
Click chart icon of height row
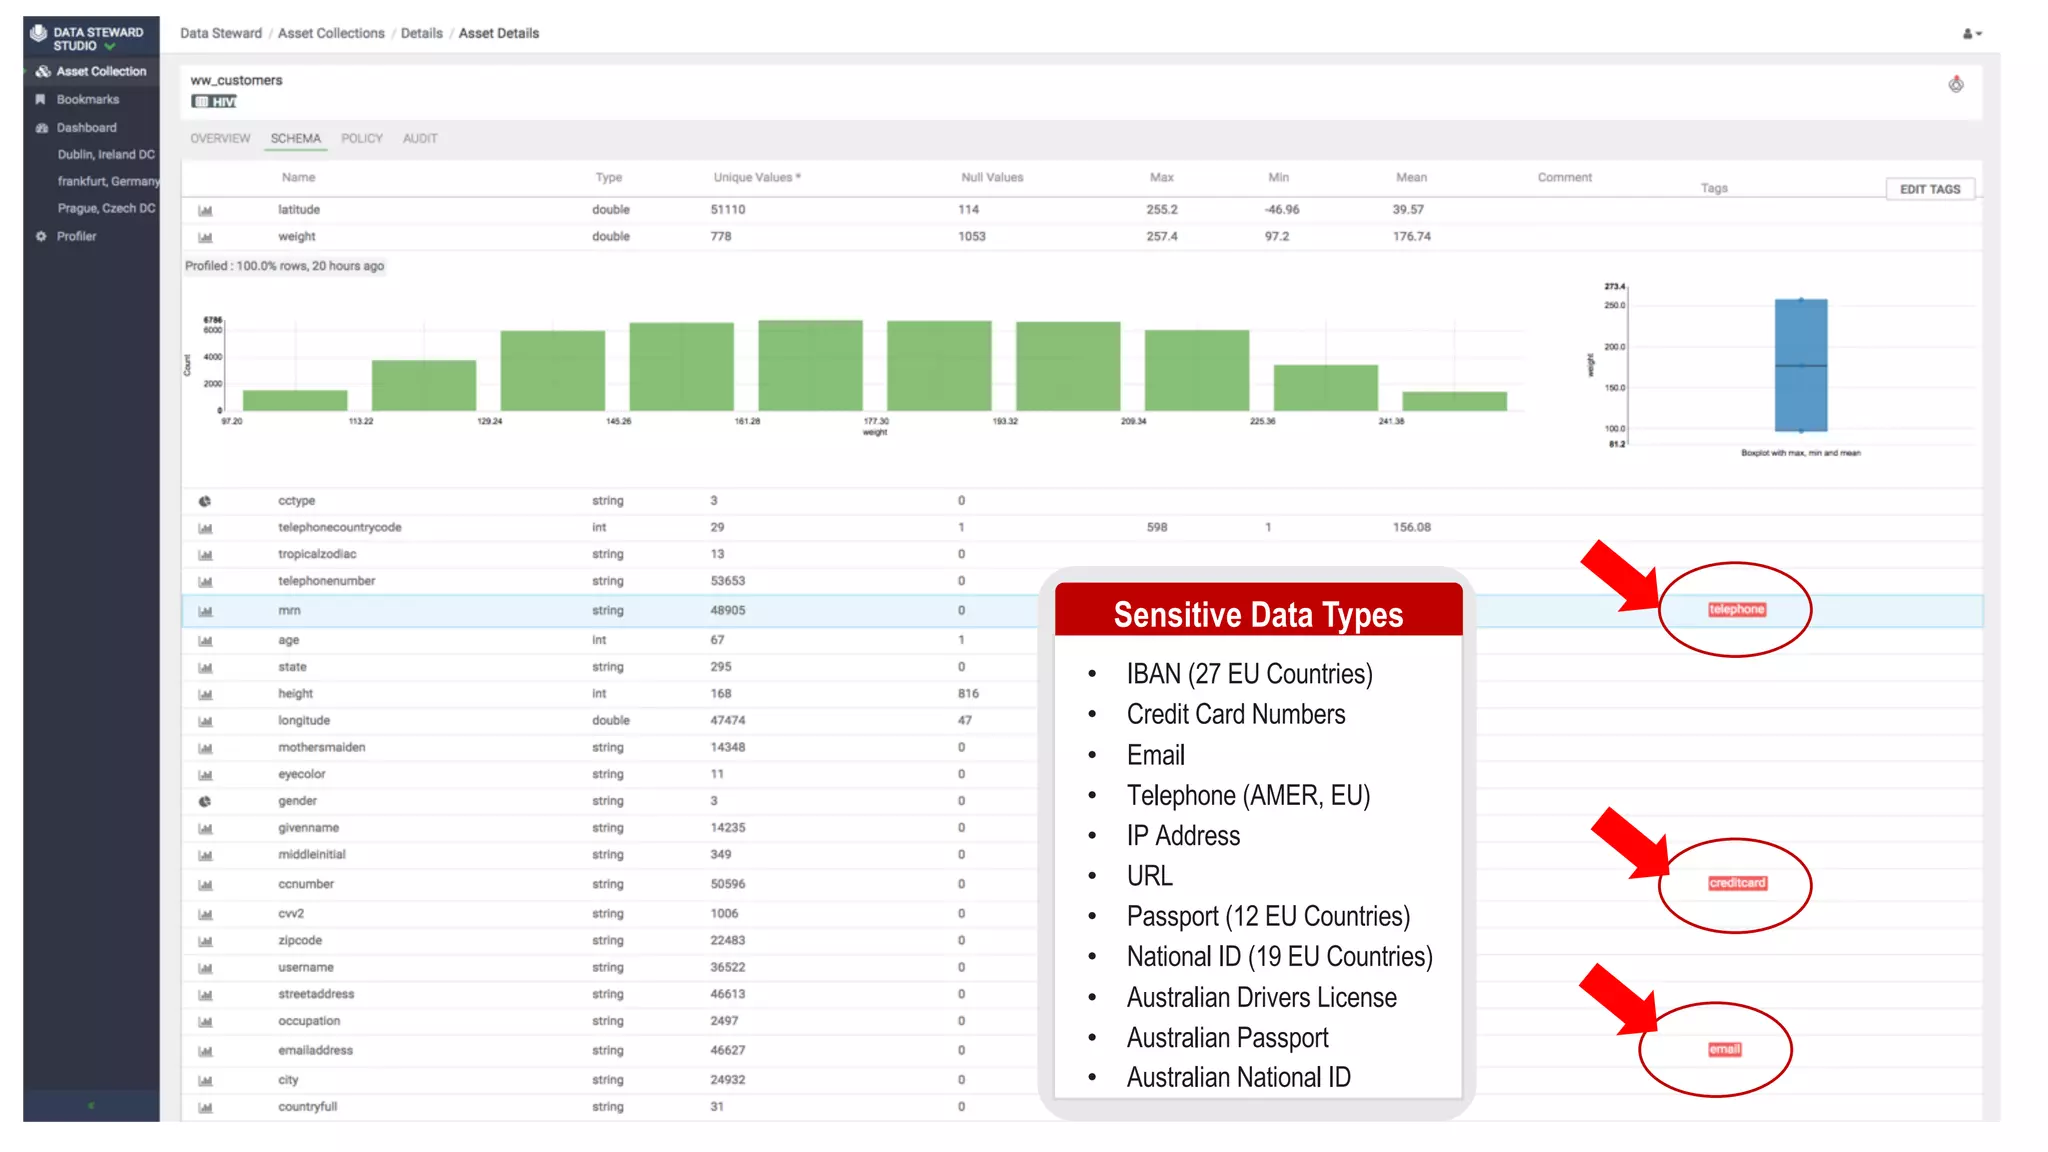click(x=205, y=695)
